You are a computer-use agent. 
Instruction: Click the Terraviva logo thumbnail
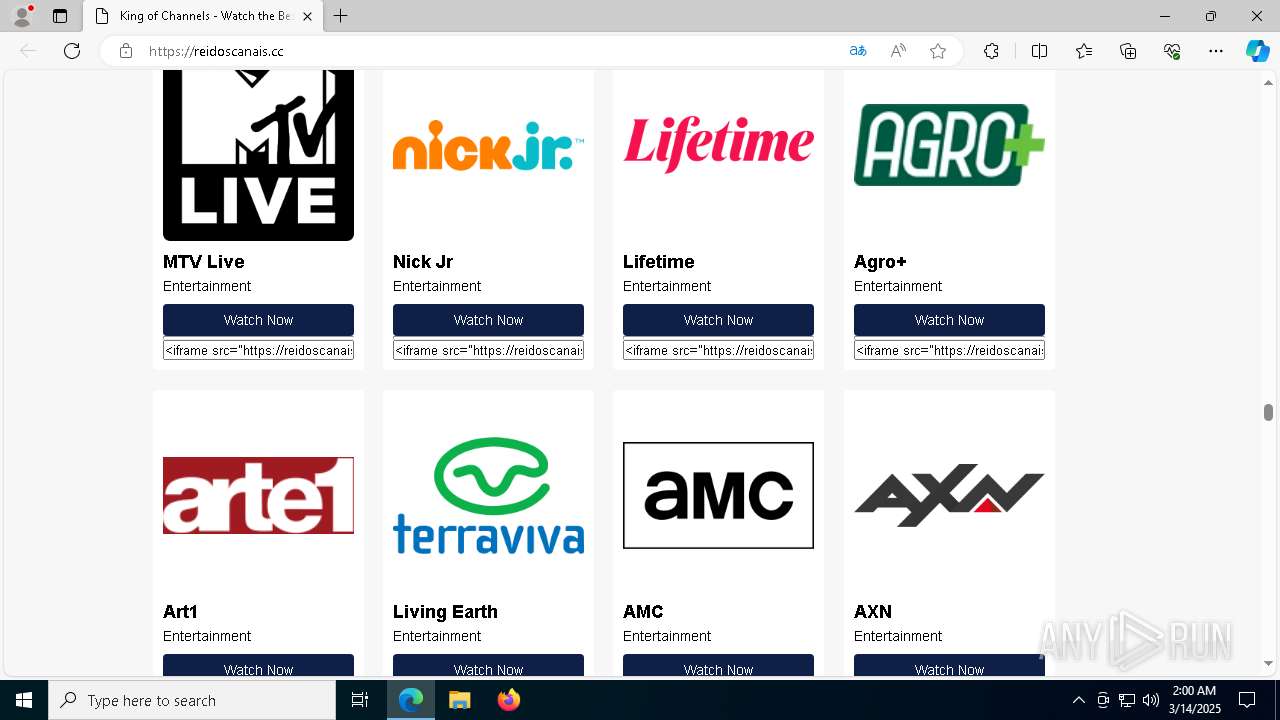click(488, 495)
